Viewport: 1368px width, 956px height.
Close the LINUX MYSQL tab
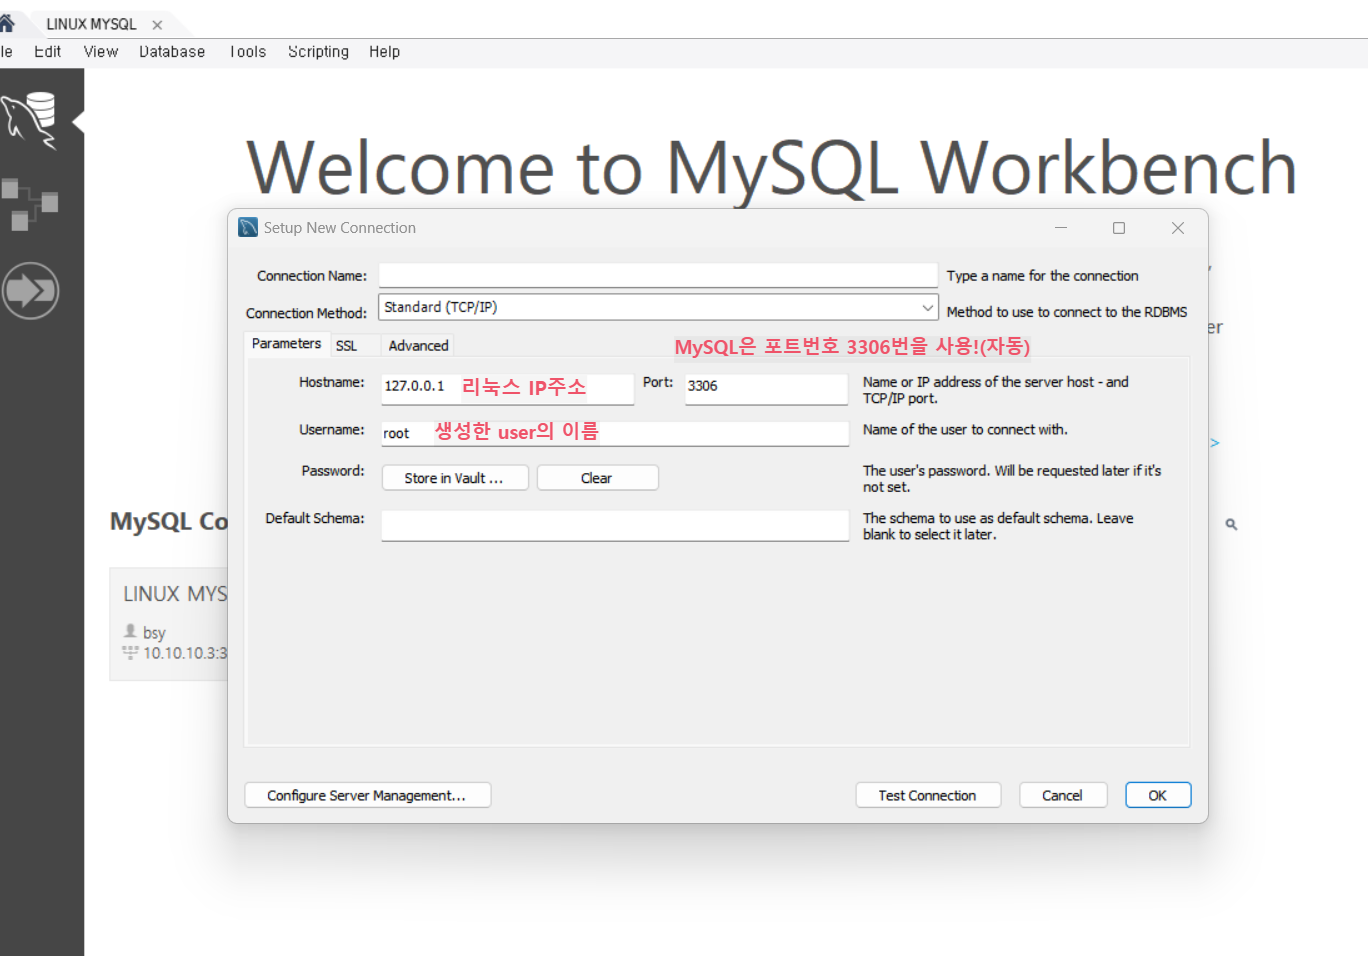[157, 25]
